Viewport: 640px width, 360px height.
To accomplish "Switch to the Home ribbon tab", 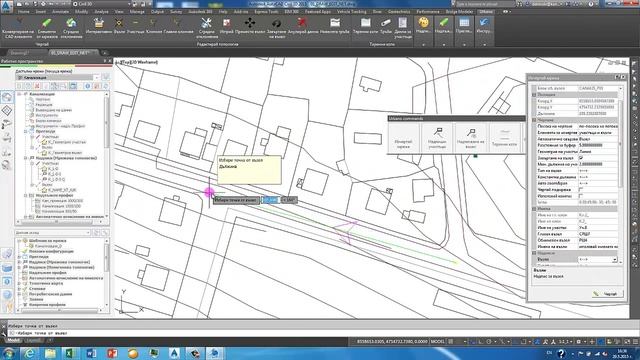I will tap(24, 12).
